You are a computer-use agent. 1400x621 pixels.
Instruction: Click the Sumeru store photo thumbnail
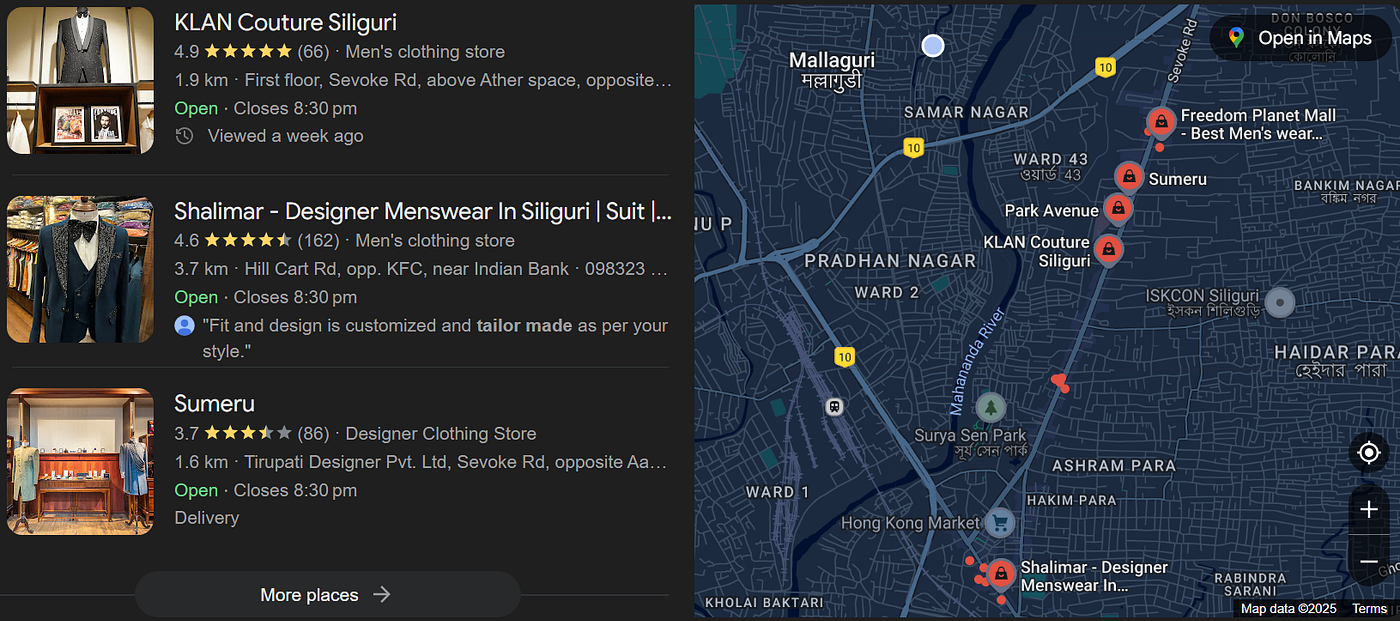pyautogui.click(x=80, y=462)
